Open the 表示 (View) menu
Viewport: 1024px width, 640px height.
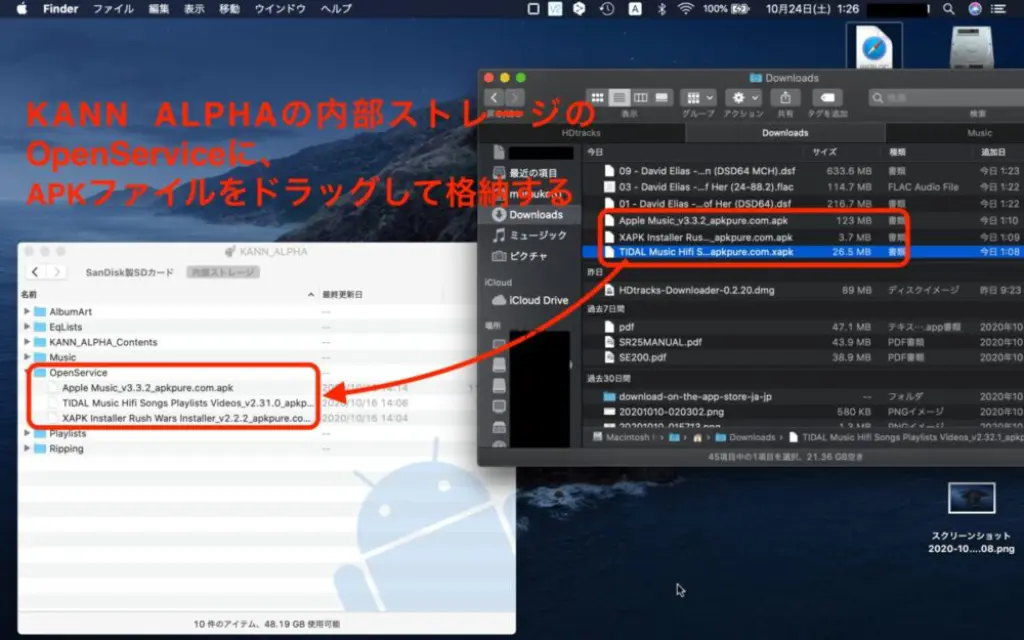pos(194,8)
